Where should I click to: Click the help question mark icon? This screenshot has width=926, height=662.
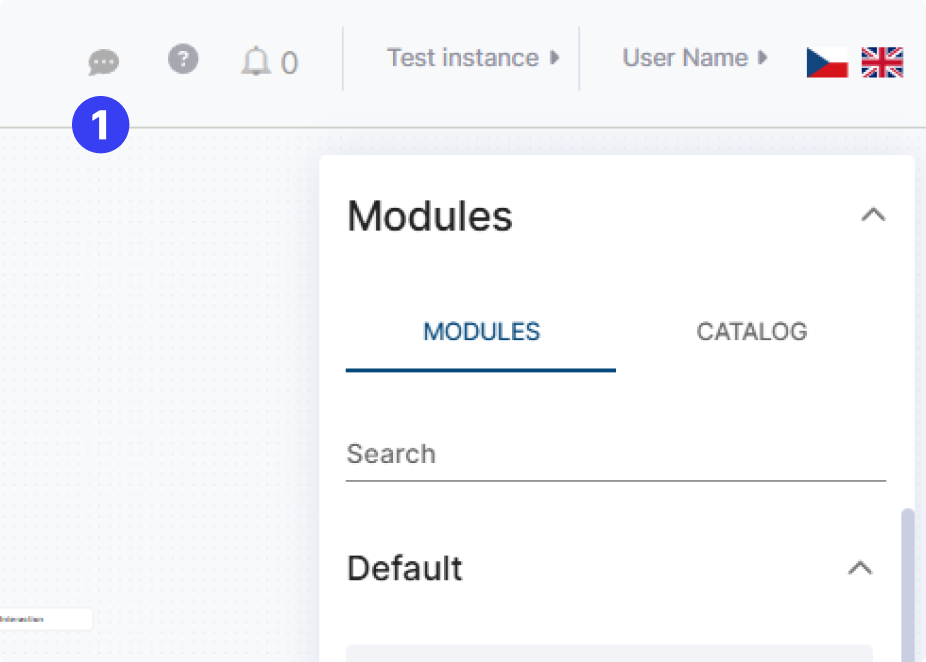click(183, 60)
